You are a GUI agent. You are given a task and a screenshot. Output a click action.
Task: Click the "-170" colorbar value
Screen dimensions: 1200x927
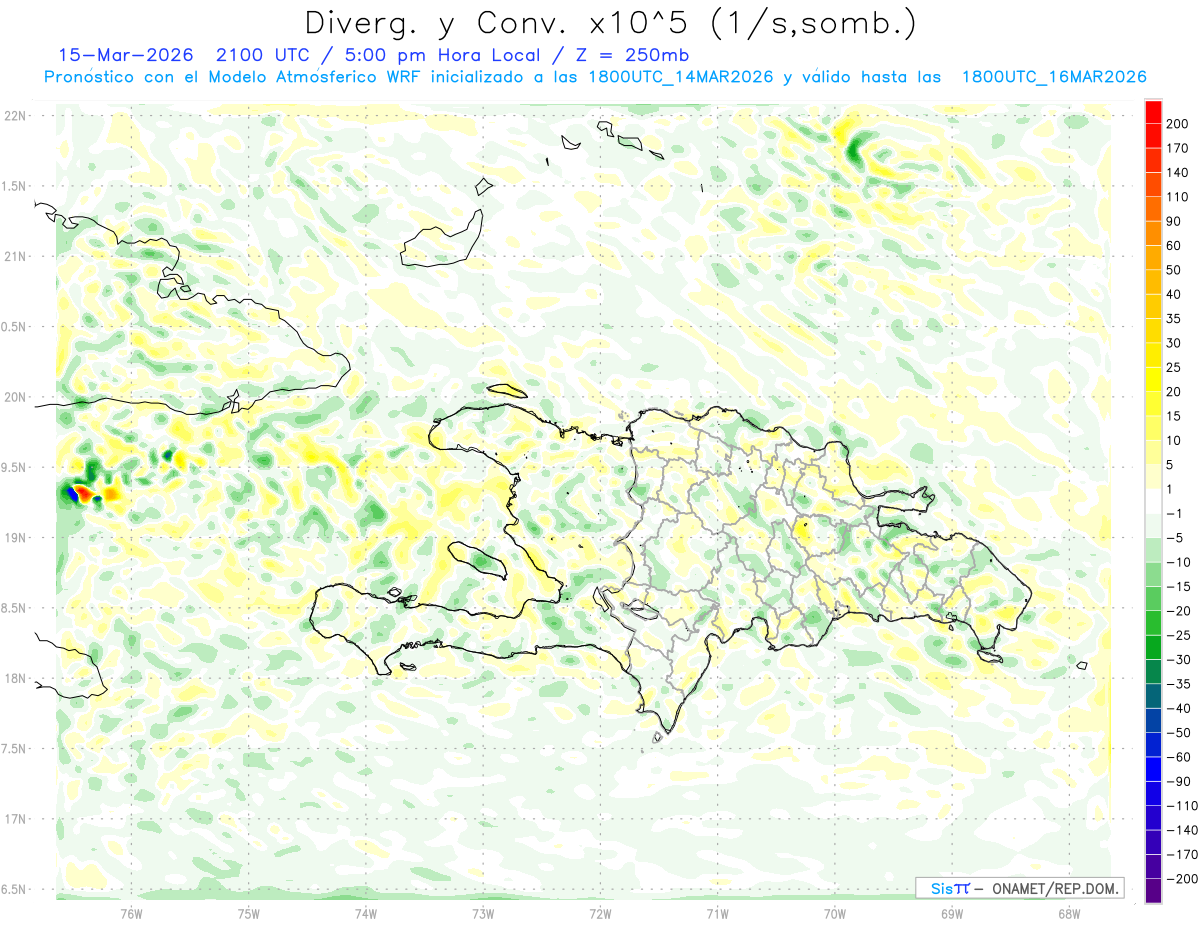[x=1181, y=855]
